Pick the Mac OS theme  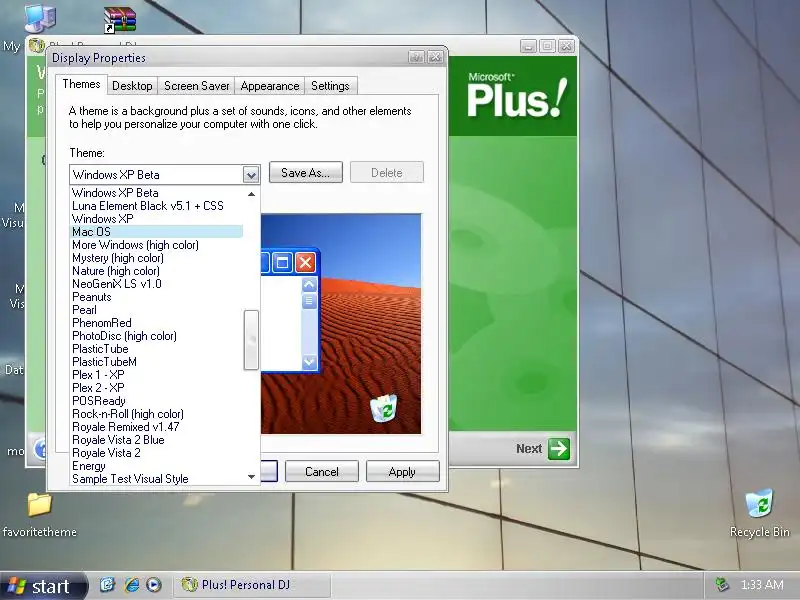pos(156,232)
